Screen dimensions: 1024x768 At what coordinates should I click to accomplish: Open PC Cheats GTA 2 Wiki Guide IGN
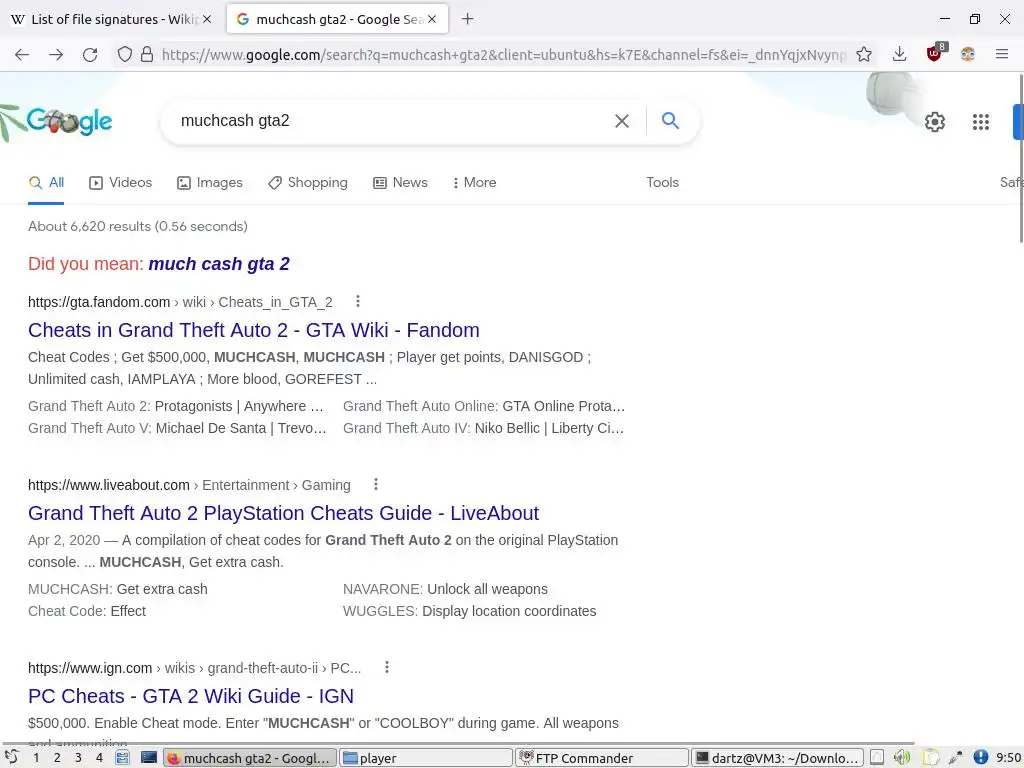pos(191,696)
